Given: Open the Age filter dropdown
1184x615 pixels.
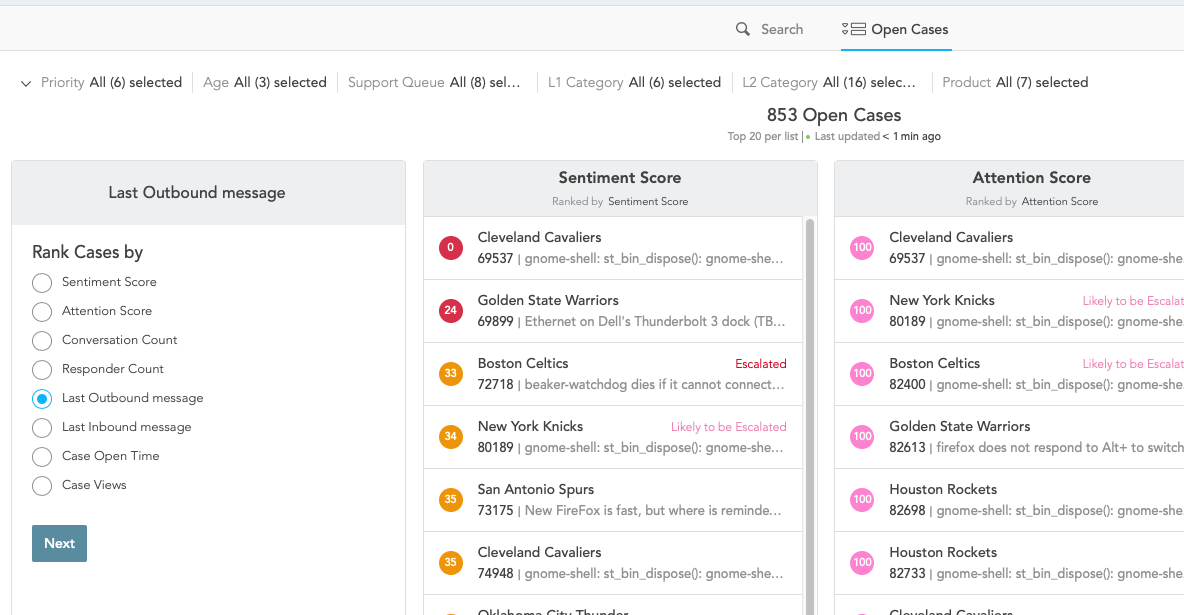Looking at the screenshot, I should pos(265,82).
